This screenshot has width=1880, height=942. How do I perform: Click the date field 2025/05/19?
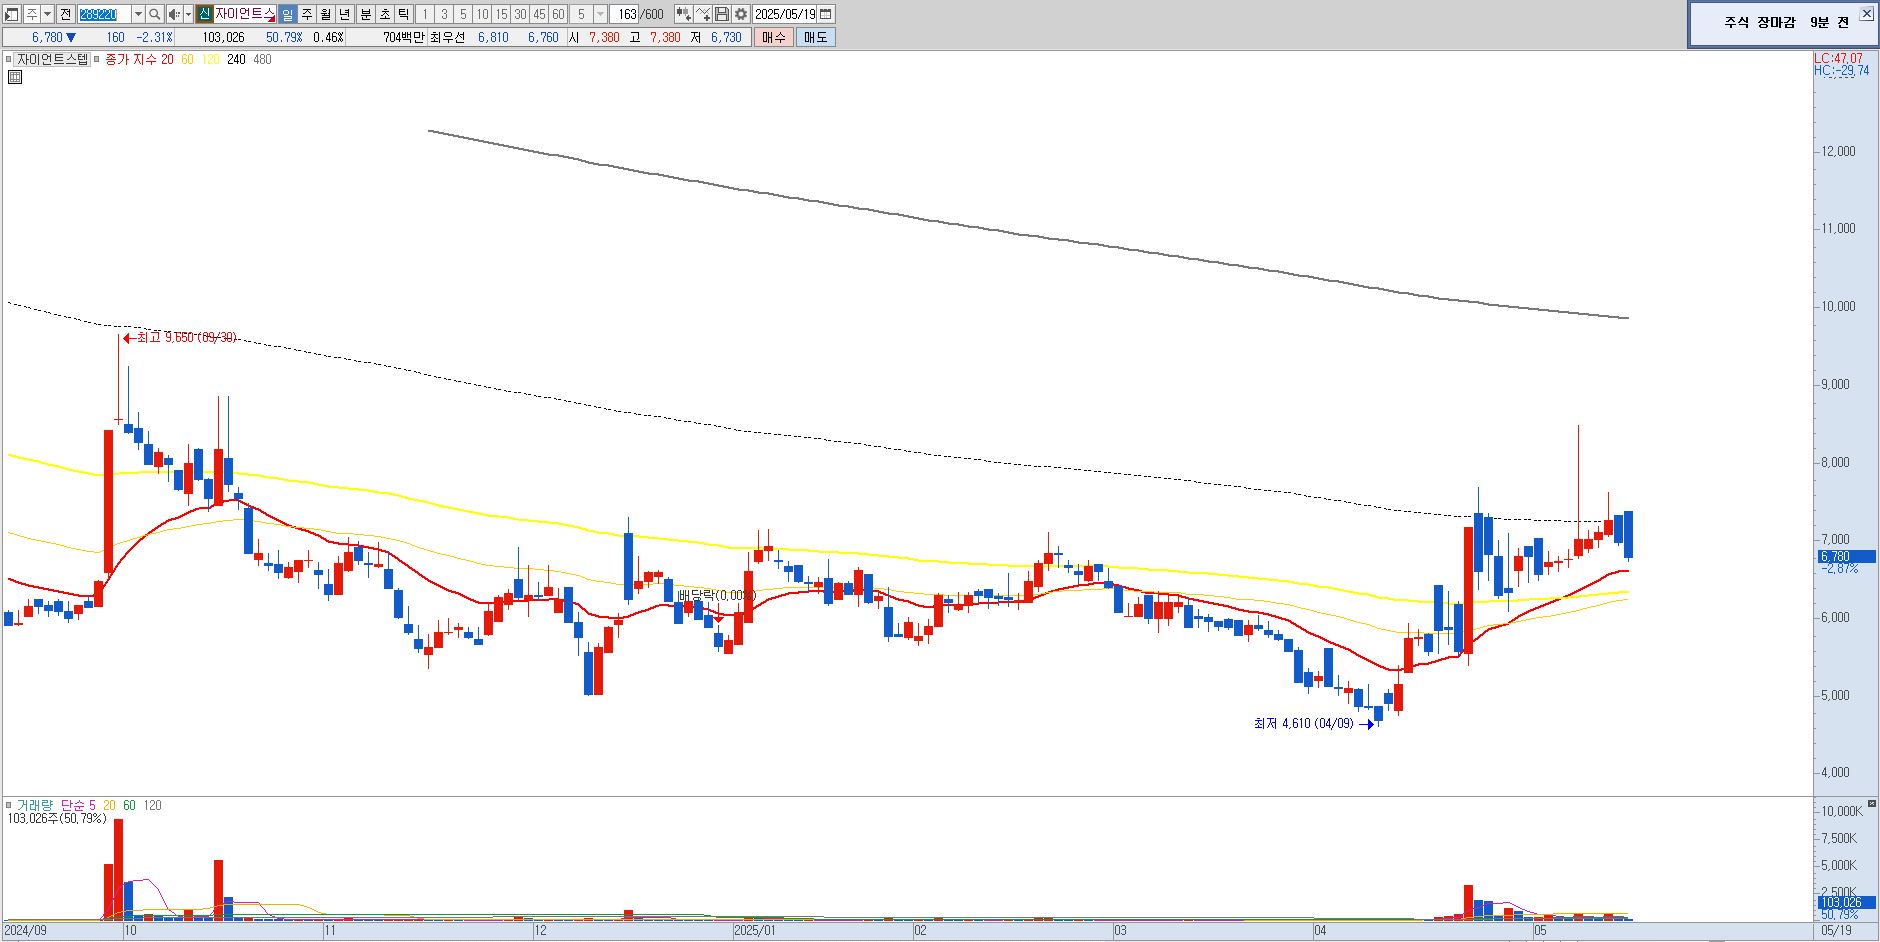[x=785, y=14]
